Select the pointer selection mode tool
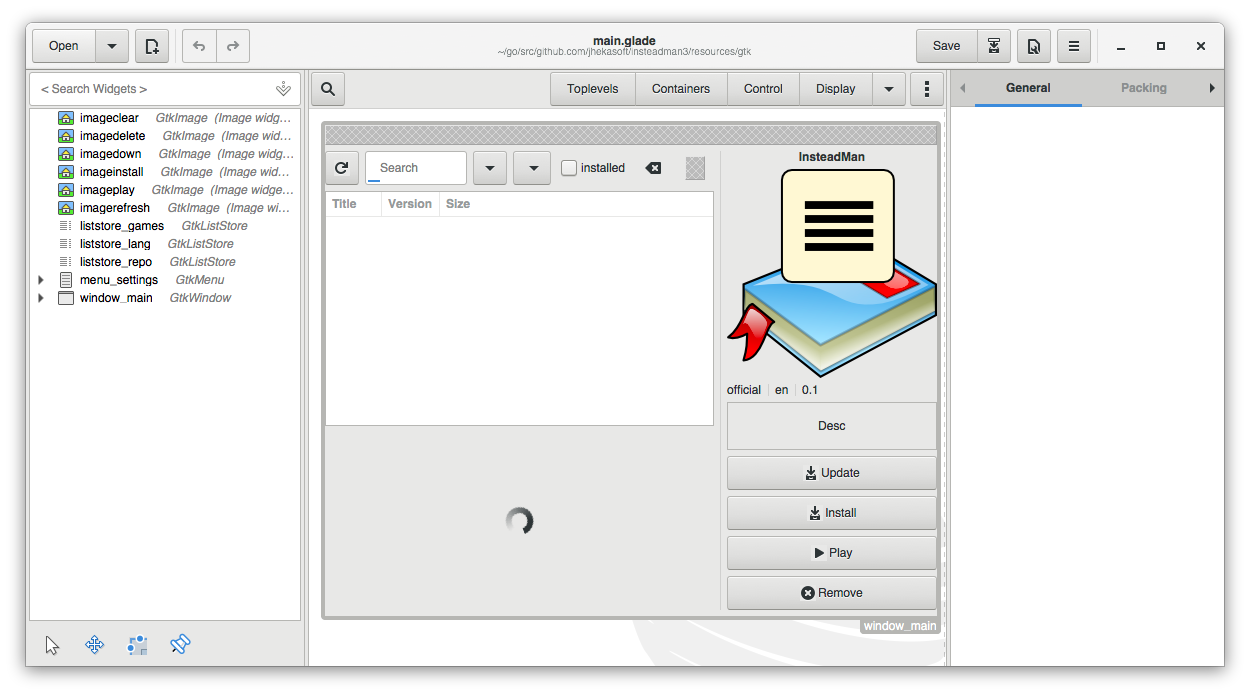This screenshot has width=1250, height=695. coord(53,645)
